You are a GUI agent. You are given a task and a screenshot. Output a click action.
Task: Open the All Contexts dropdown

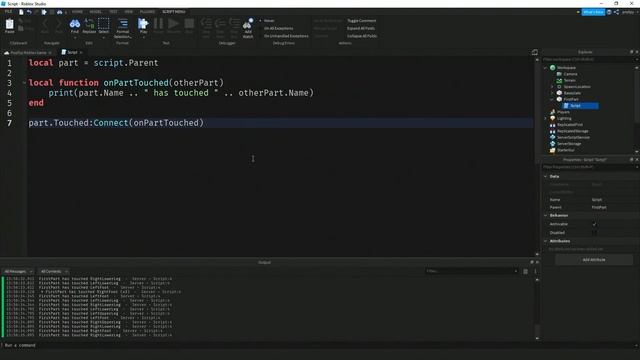click(54, 271)
